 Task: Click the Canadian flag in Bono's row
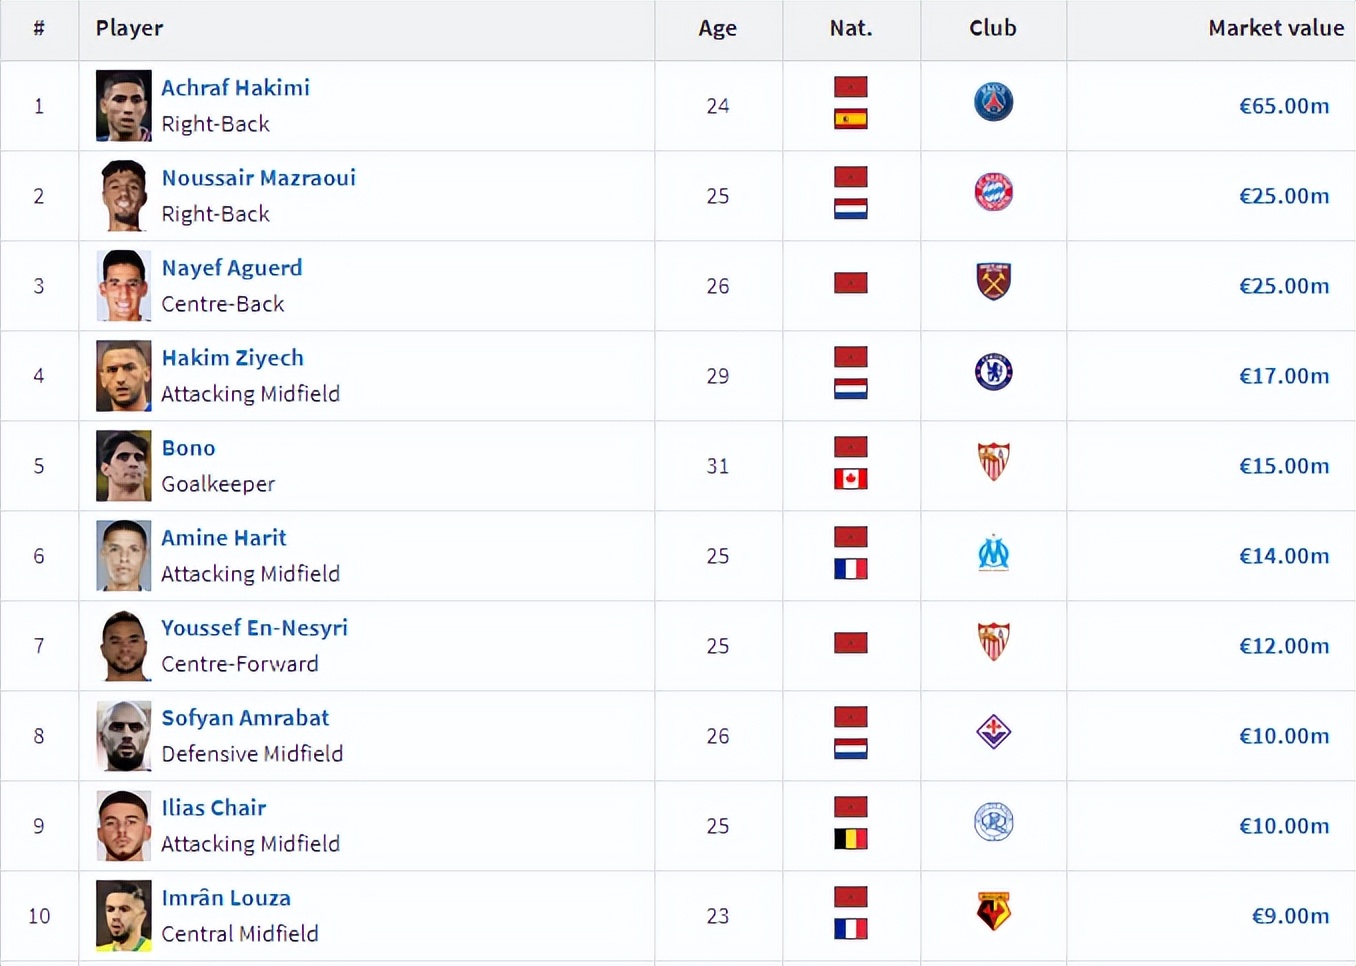pyautogui.click(x=851, y=480)
